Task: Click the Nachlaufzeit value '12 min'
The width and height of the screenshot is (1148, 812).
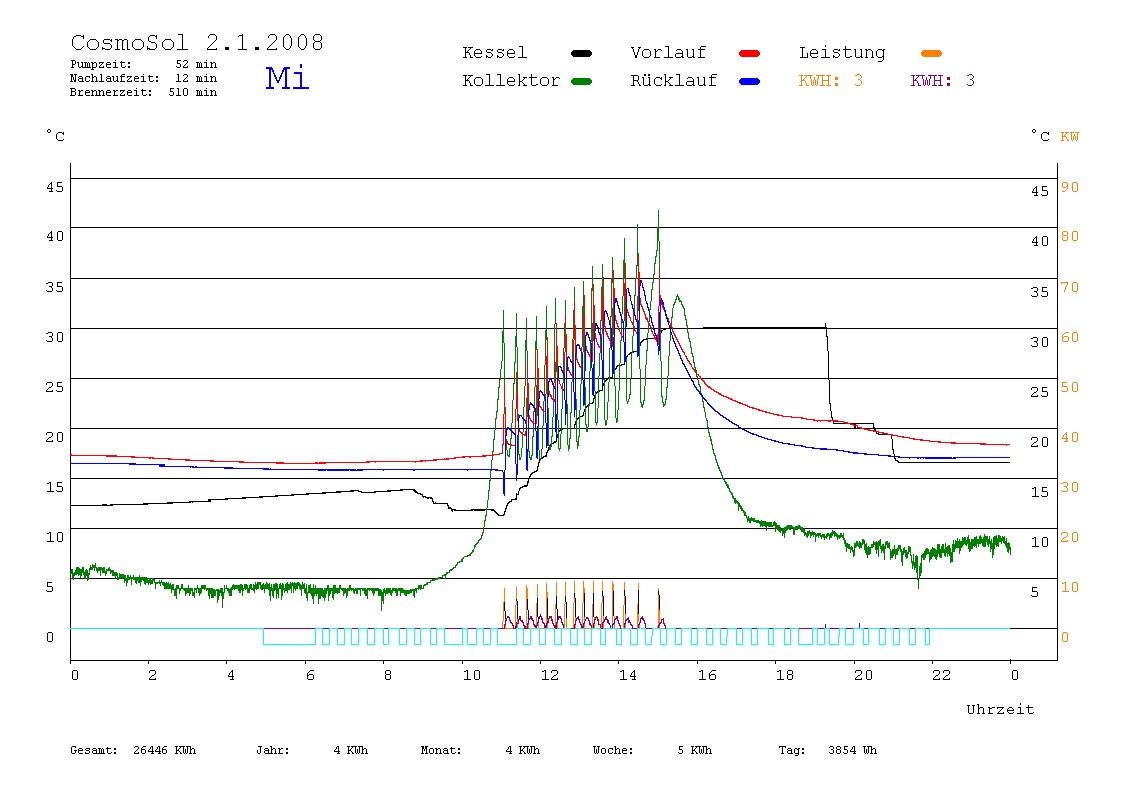Action: click(196, 78)
